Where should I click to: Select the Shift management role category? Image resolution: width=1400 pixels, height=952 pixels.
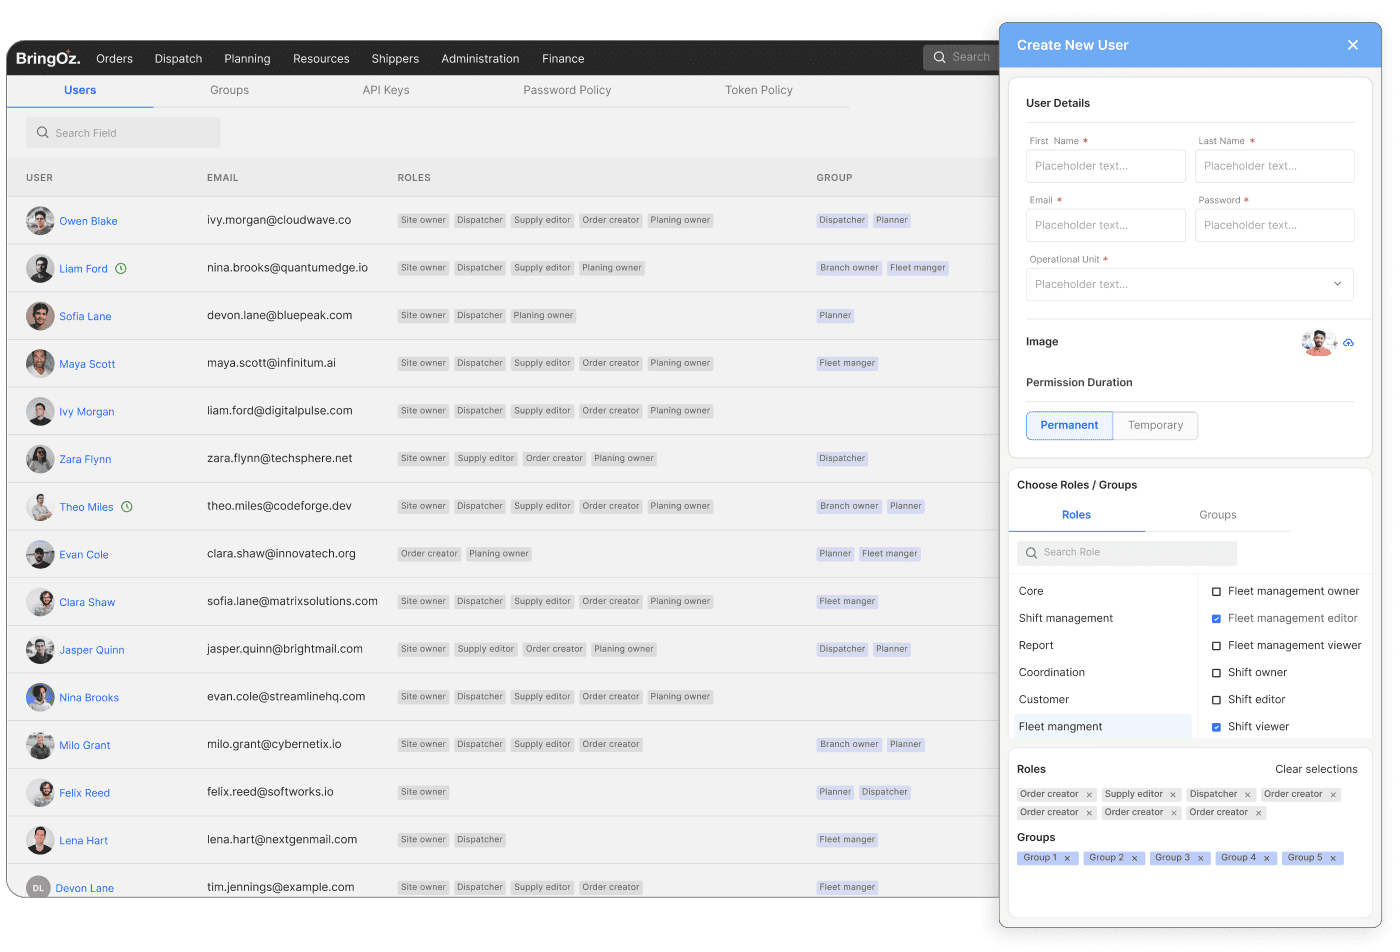1066,618
